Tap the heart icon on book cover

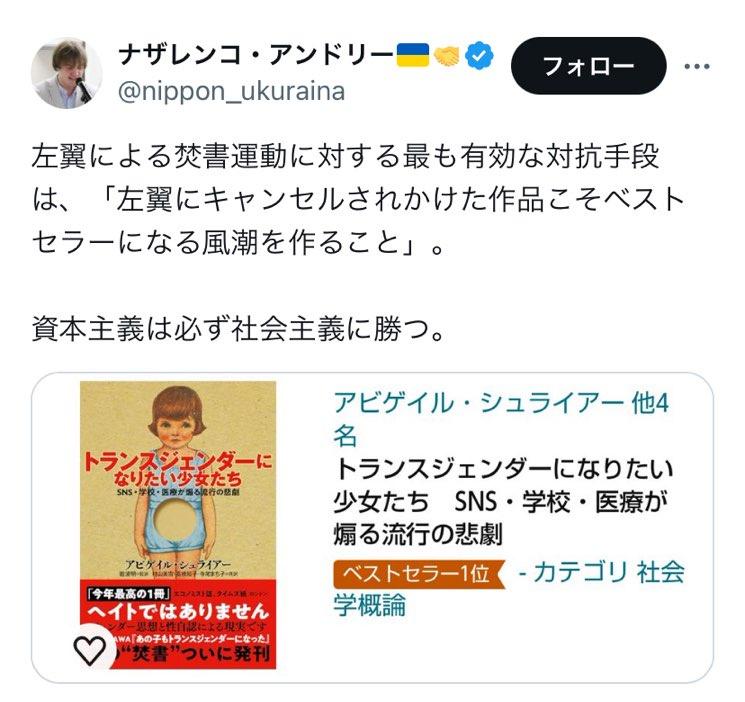90,650
